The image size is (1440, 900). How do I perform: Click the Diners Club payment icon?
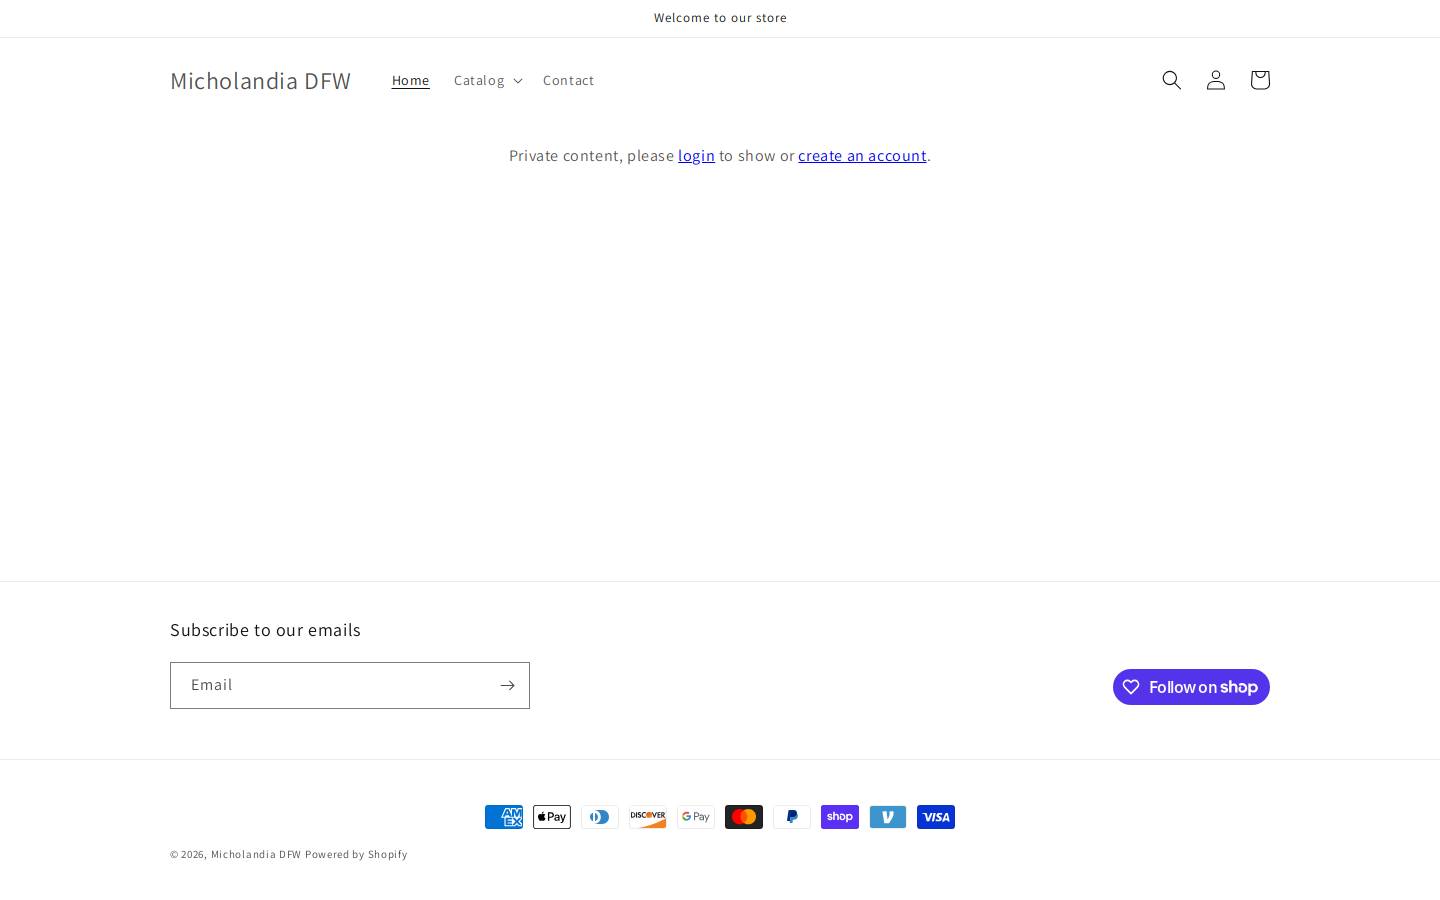(x=600, y=817)
